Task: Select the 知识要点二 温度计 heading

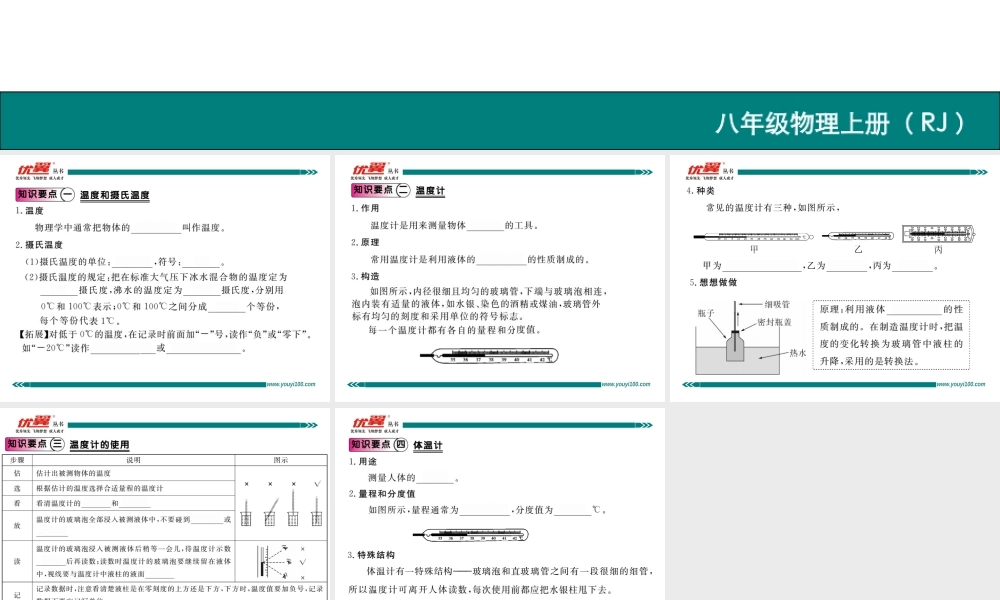Action: 398,190
